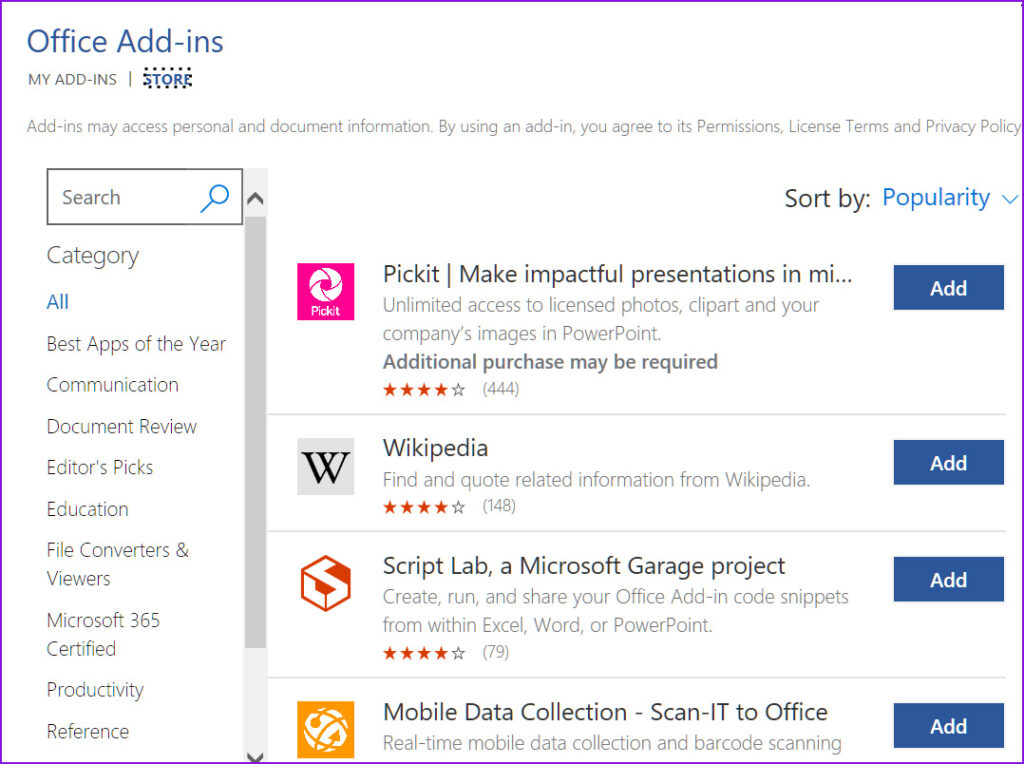Viewport: 1024px width, 764px height.
Task: Click the search magnifier icon
Action: (213, 197)
